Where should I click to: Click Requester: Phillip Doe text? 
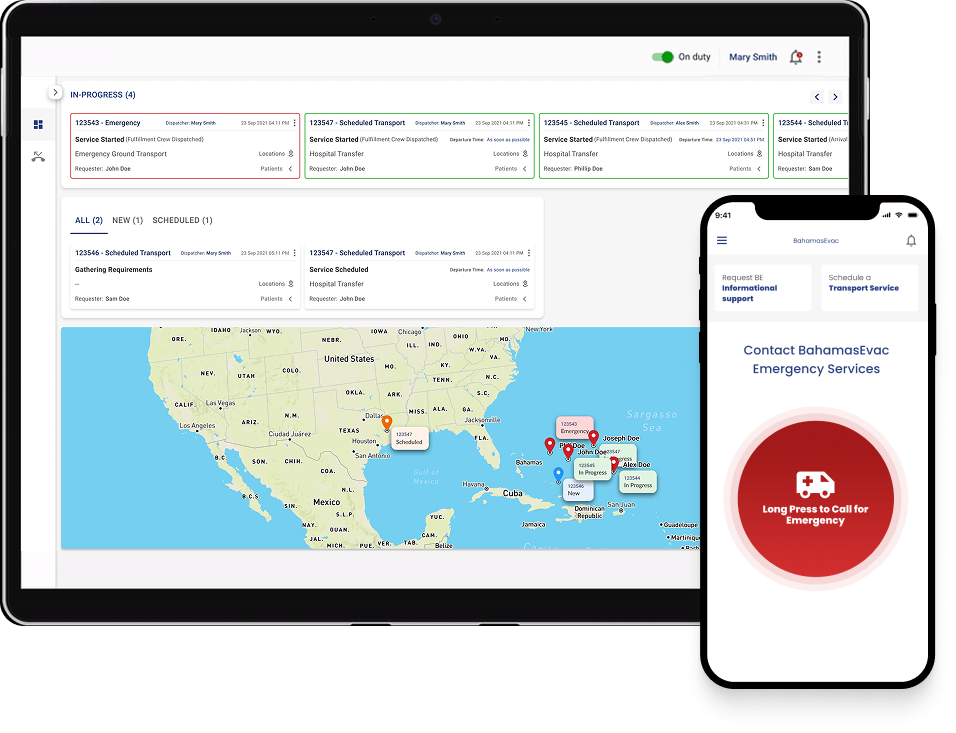pos(573,168)
